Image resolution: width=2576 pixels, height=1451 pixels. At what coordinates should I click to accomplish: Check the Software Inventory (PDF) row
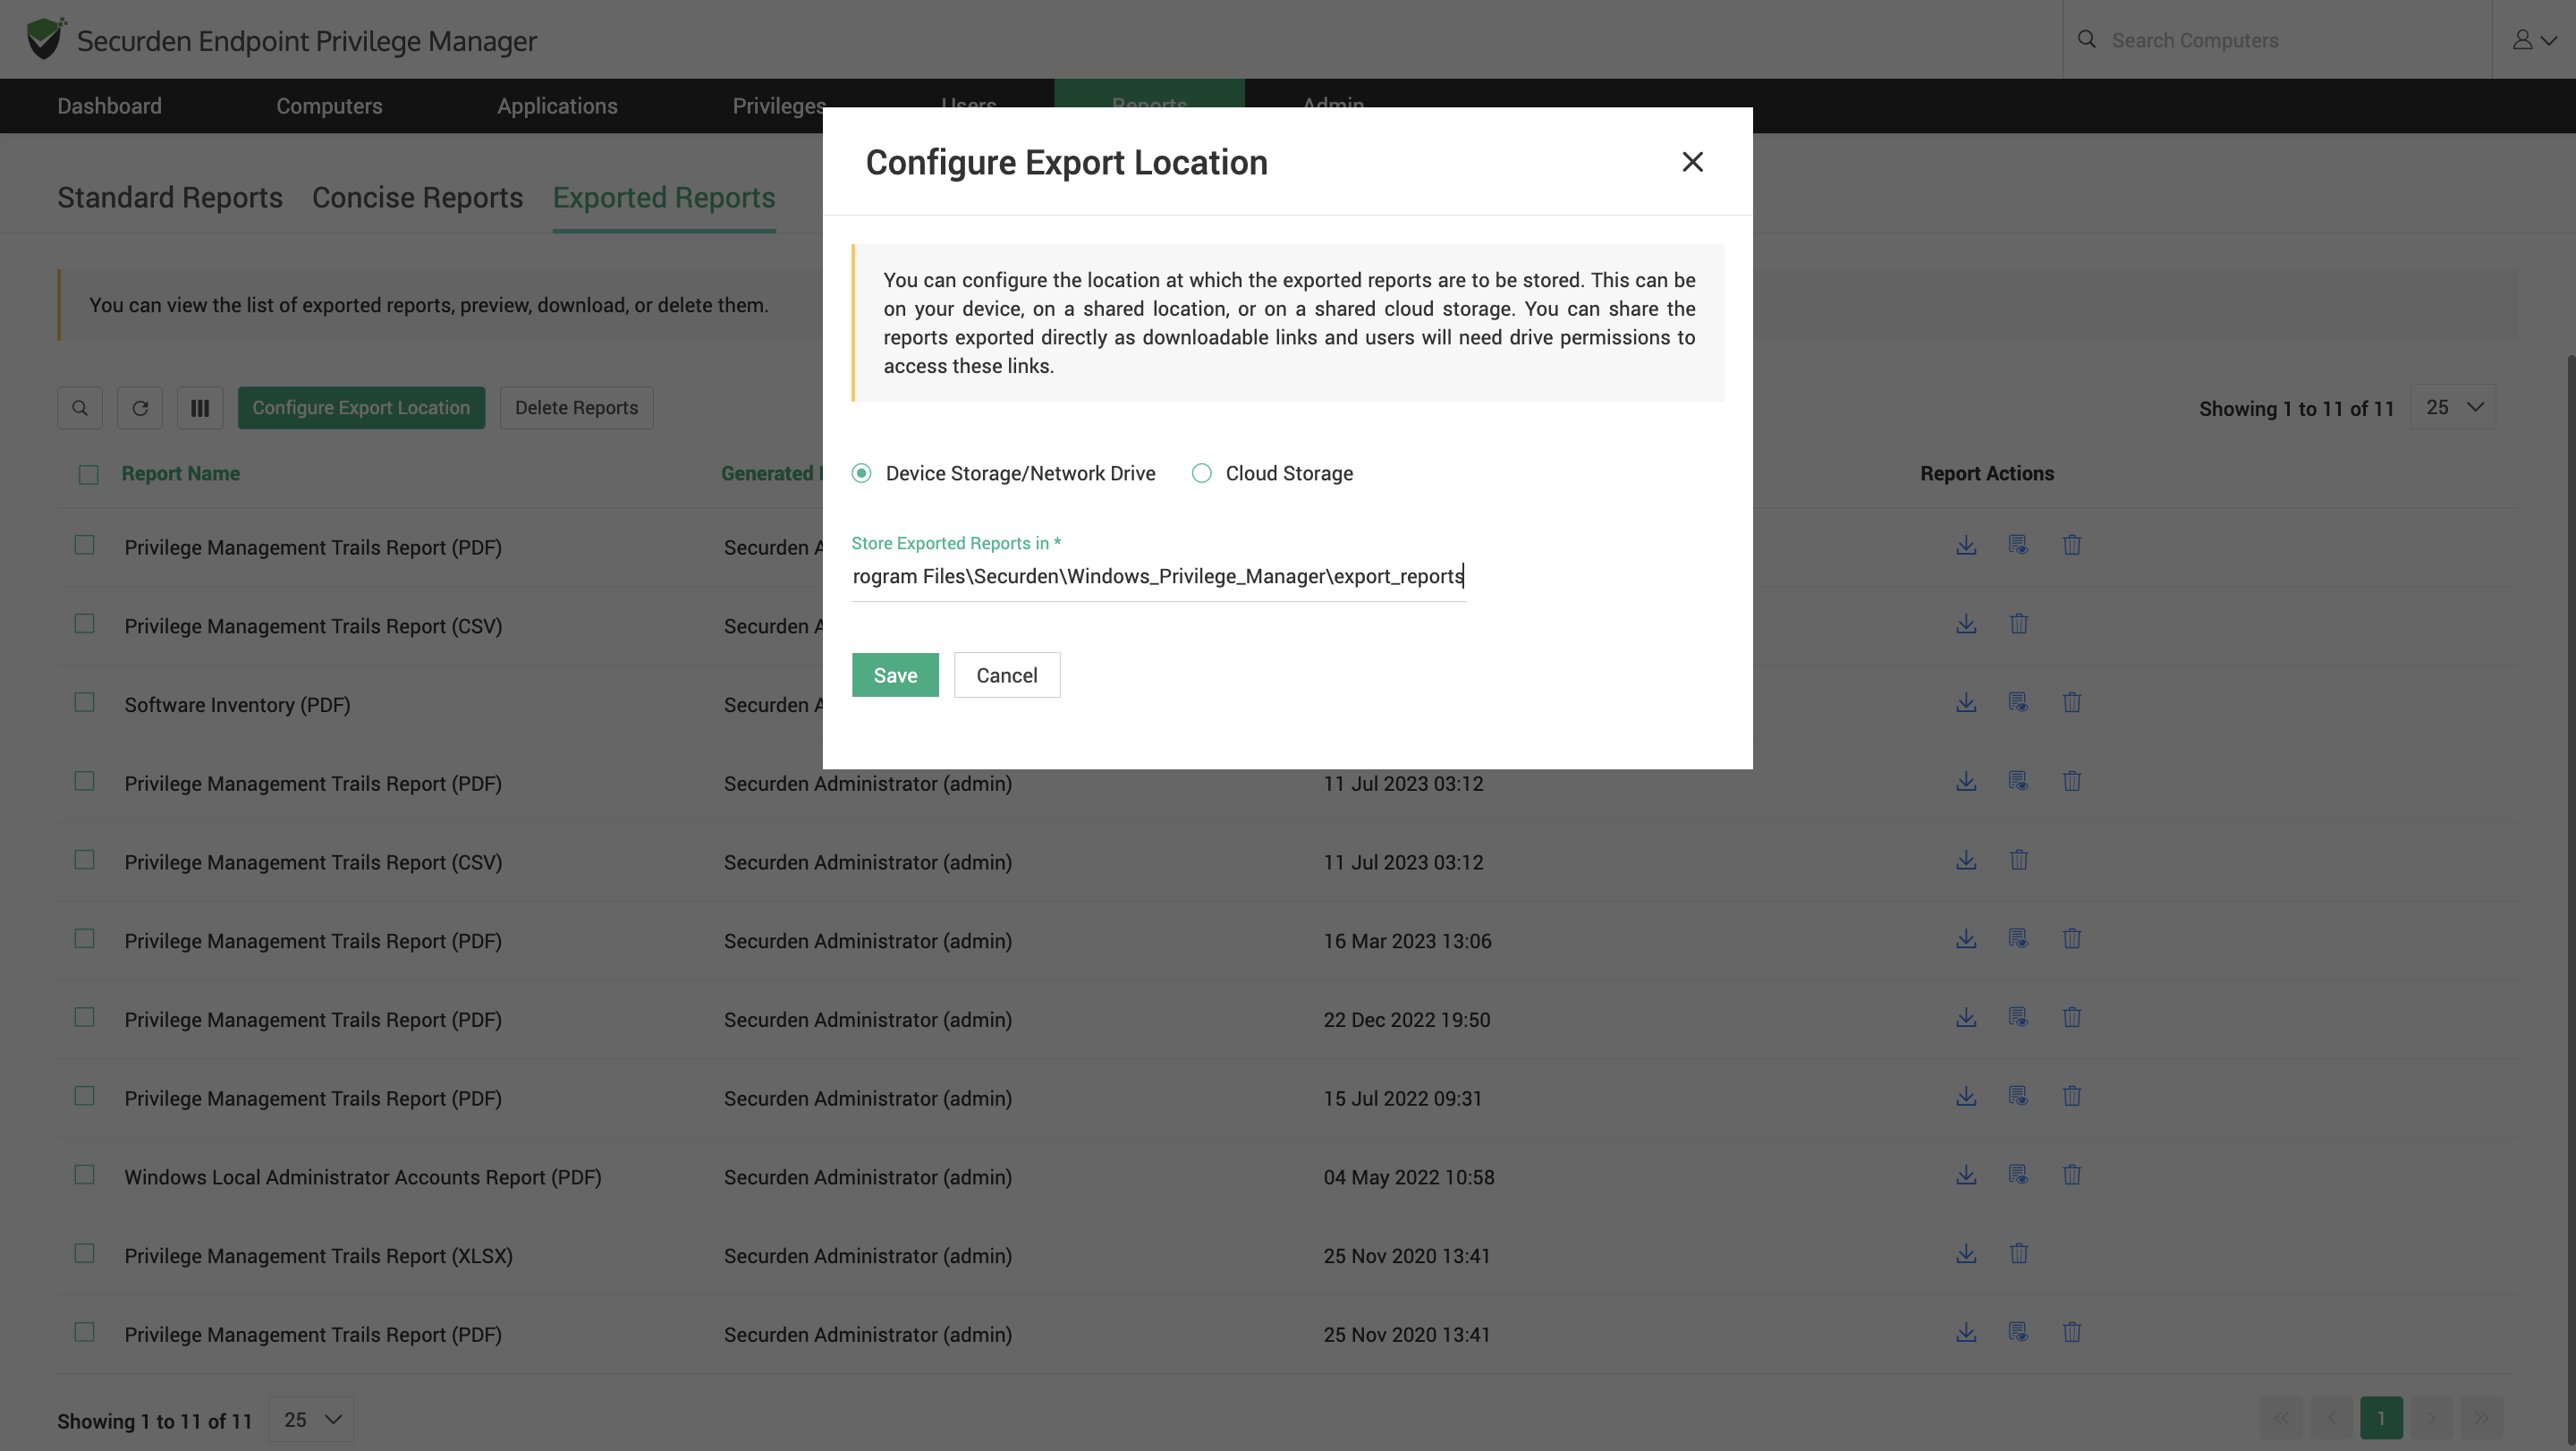84,703
